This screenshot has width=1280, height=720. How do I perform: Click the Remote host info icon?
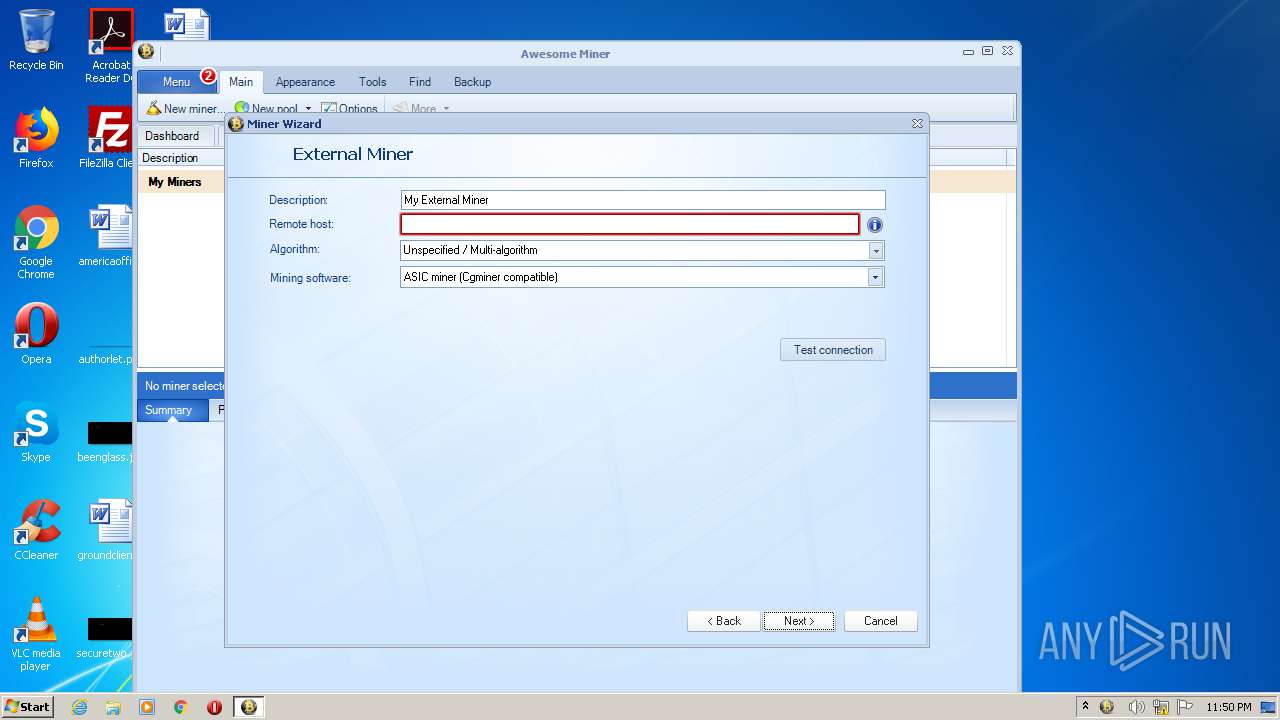click(875, 225)
